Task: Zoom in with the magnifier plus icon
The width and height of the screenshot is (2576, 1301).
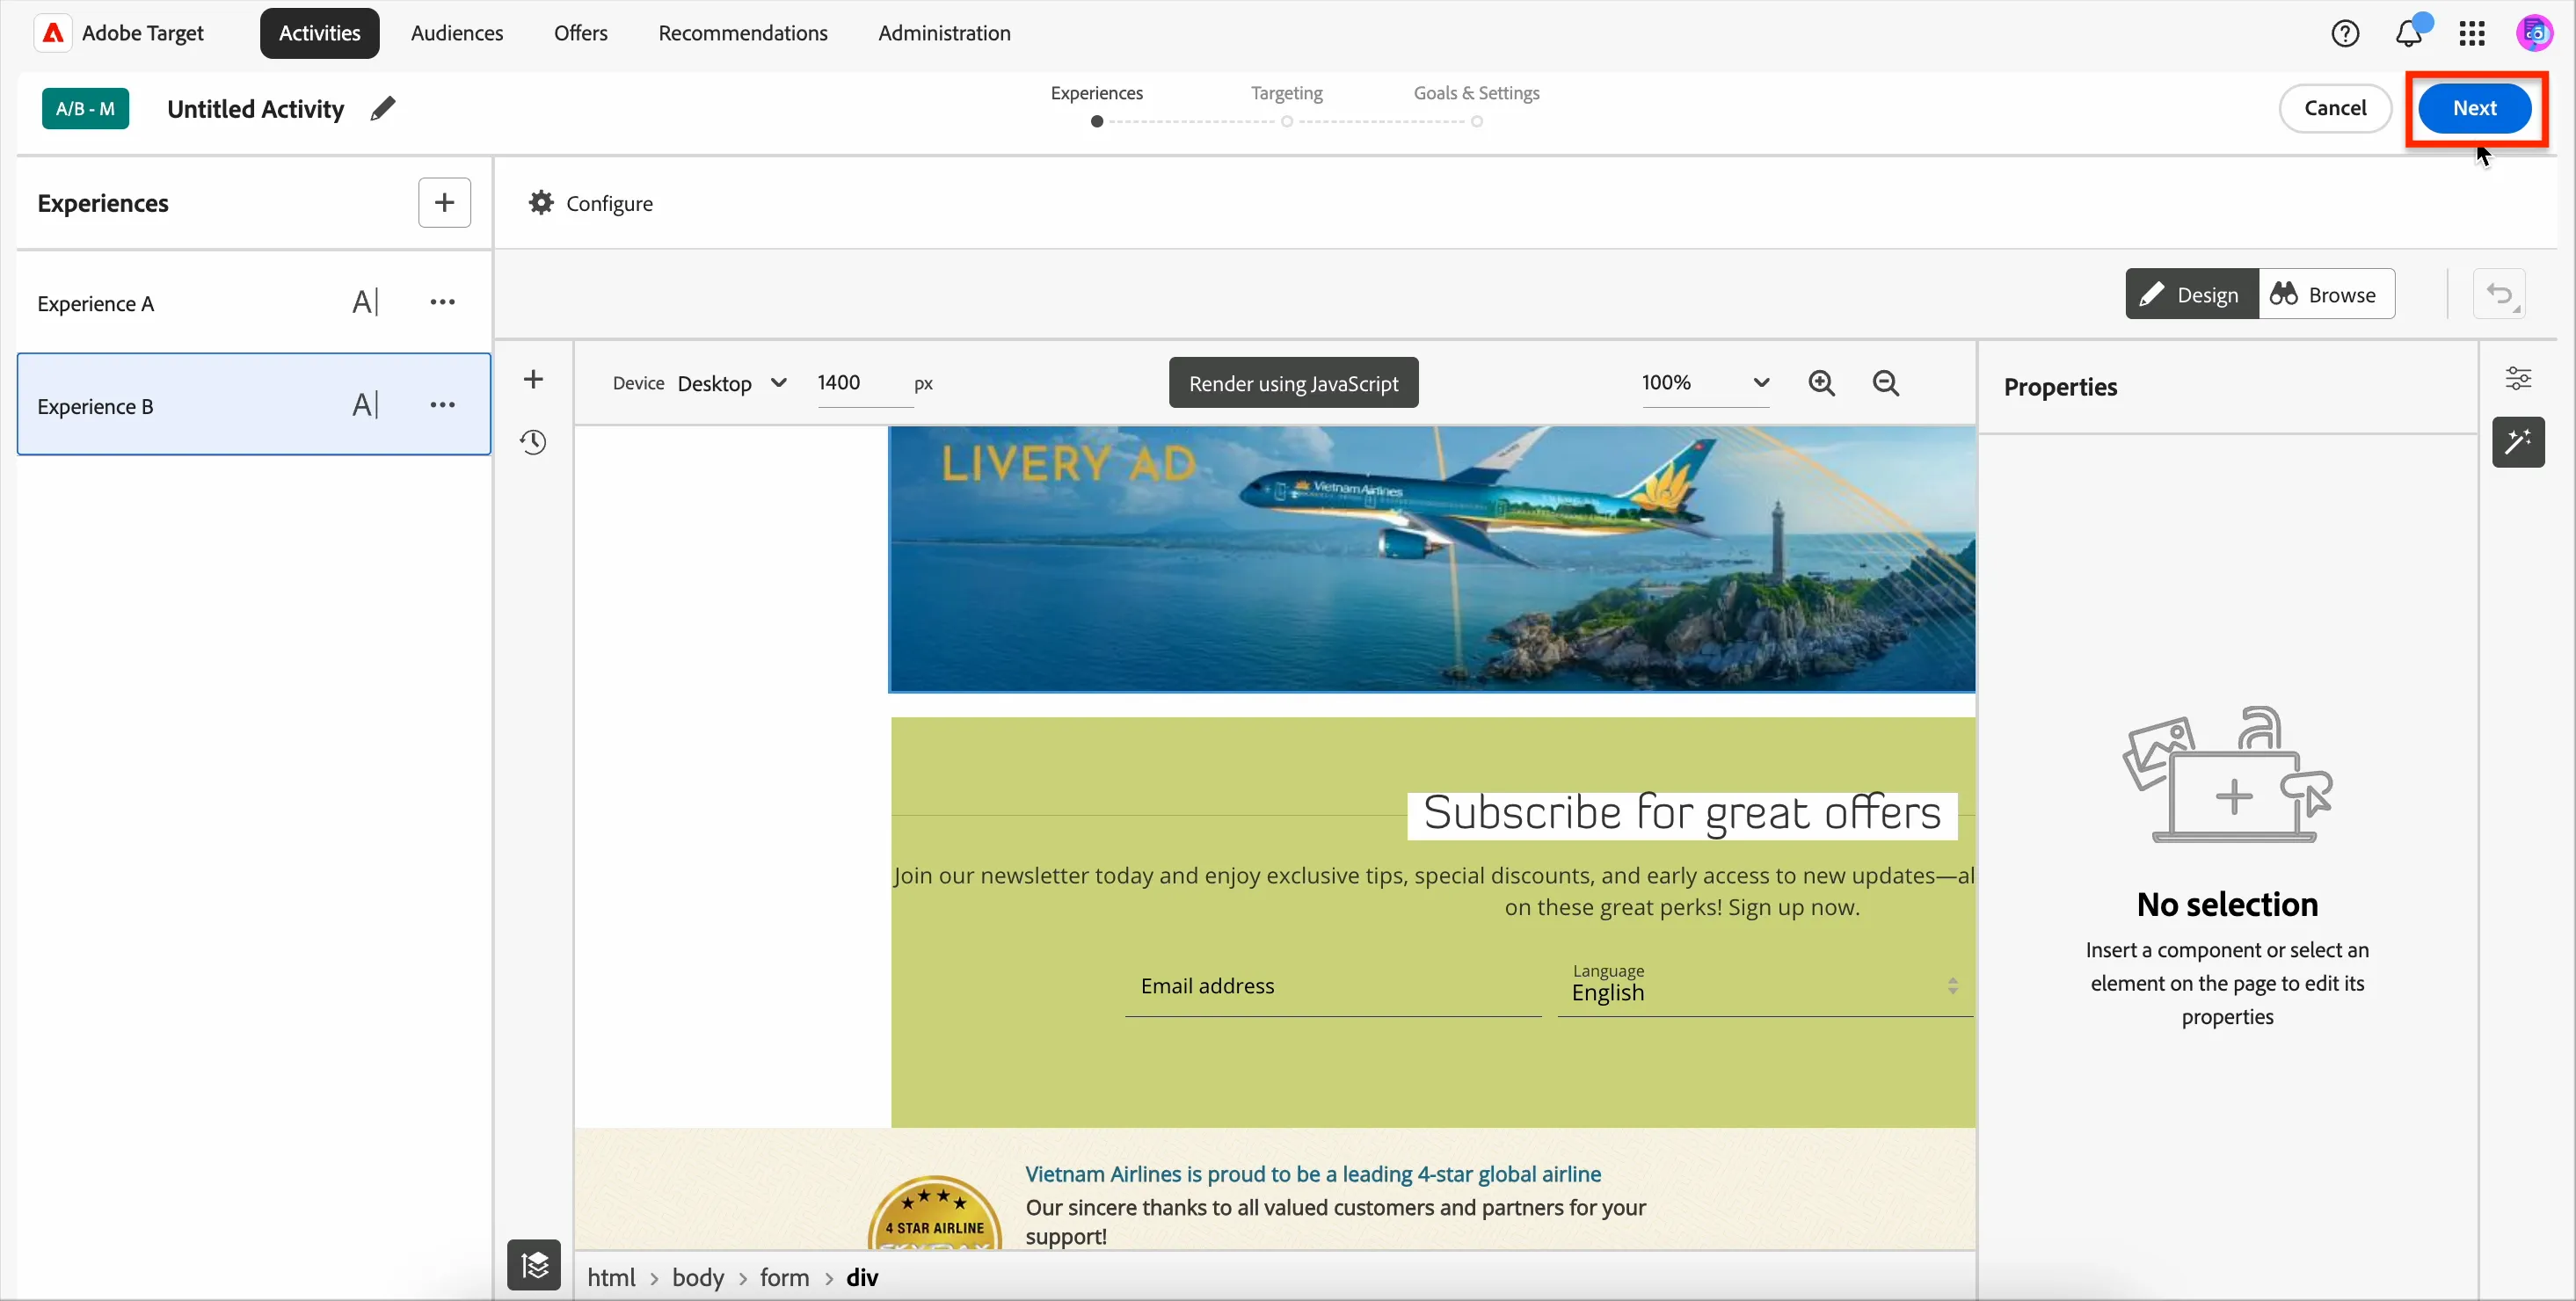Action: pos(1821,383)
